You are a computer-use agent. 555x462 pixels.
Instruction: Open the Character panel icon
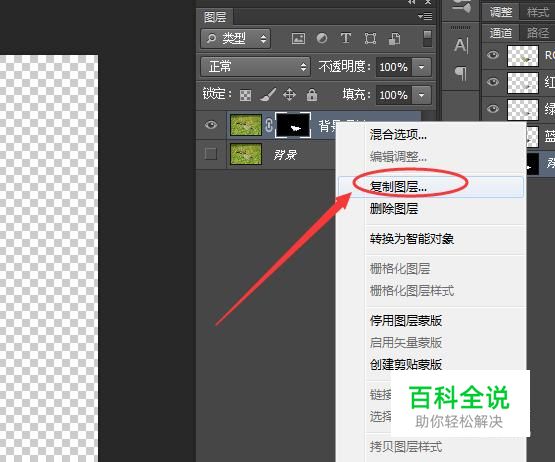[461, 45]
